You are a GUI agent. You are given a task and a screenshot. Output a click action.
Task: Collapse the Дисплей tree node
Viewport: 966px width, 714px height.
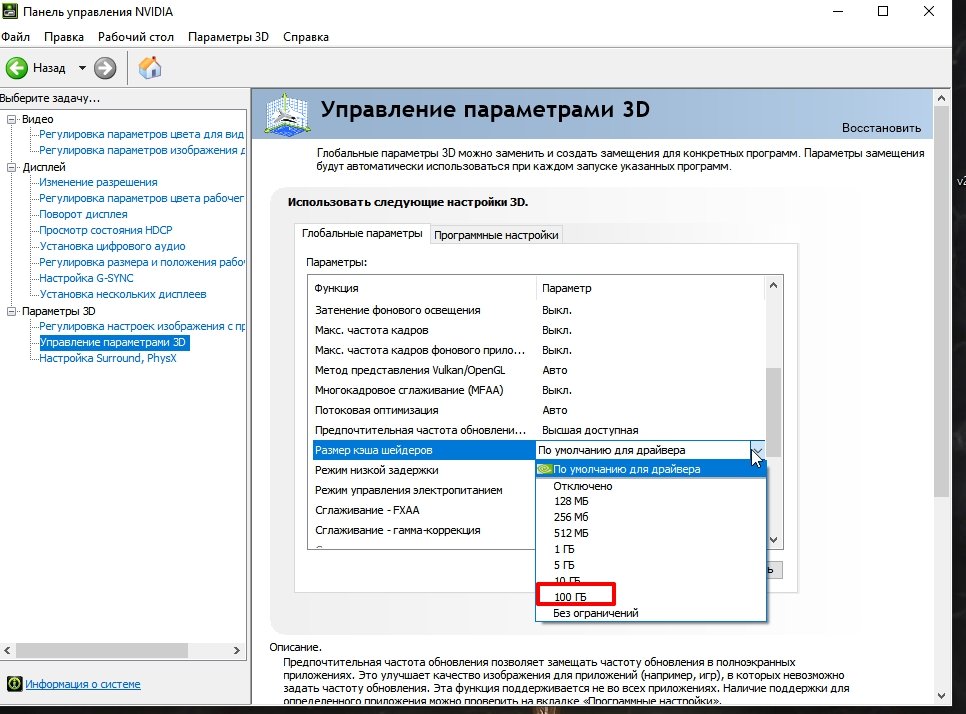(12, 167)
